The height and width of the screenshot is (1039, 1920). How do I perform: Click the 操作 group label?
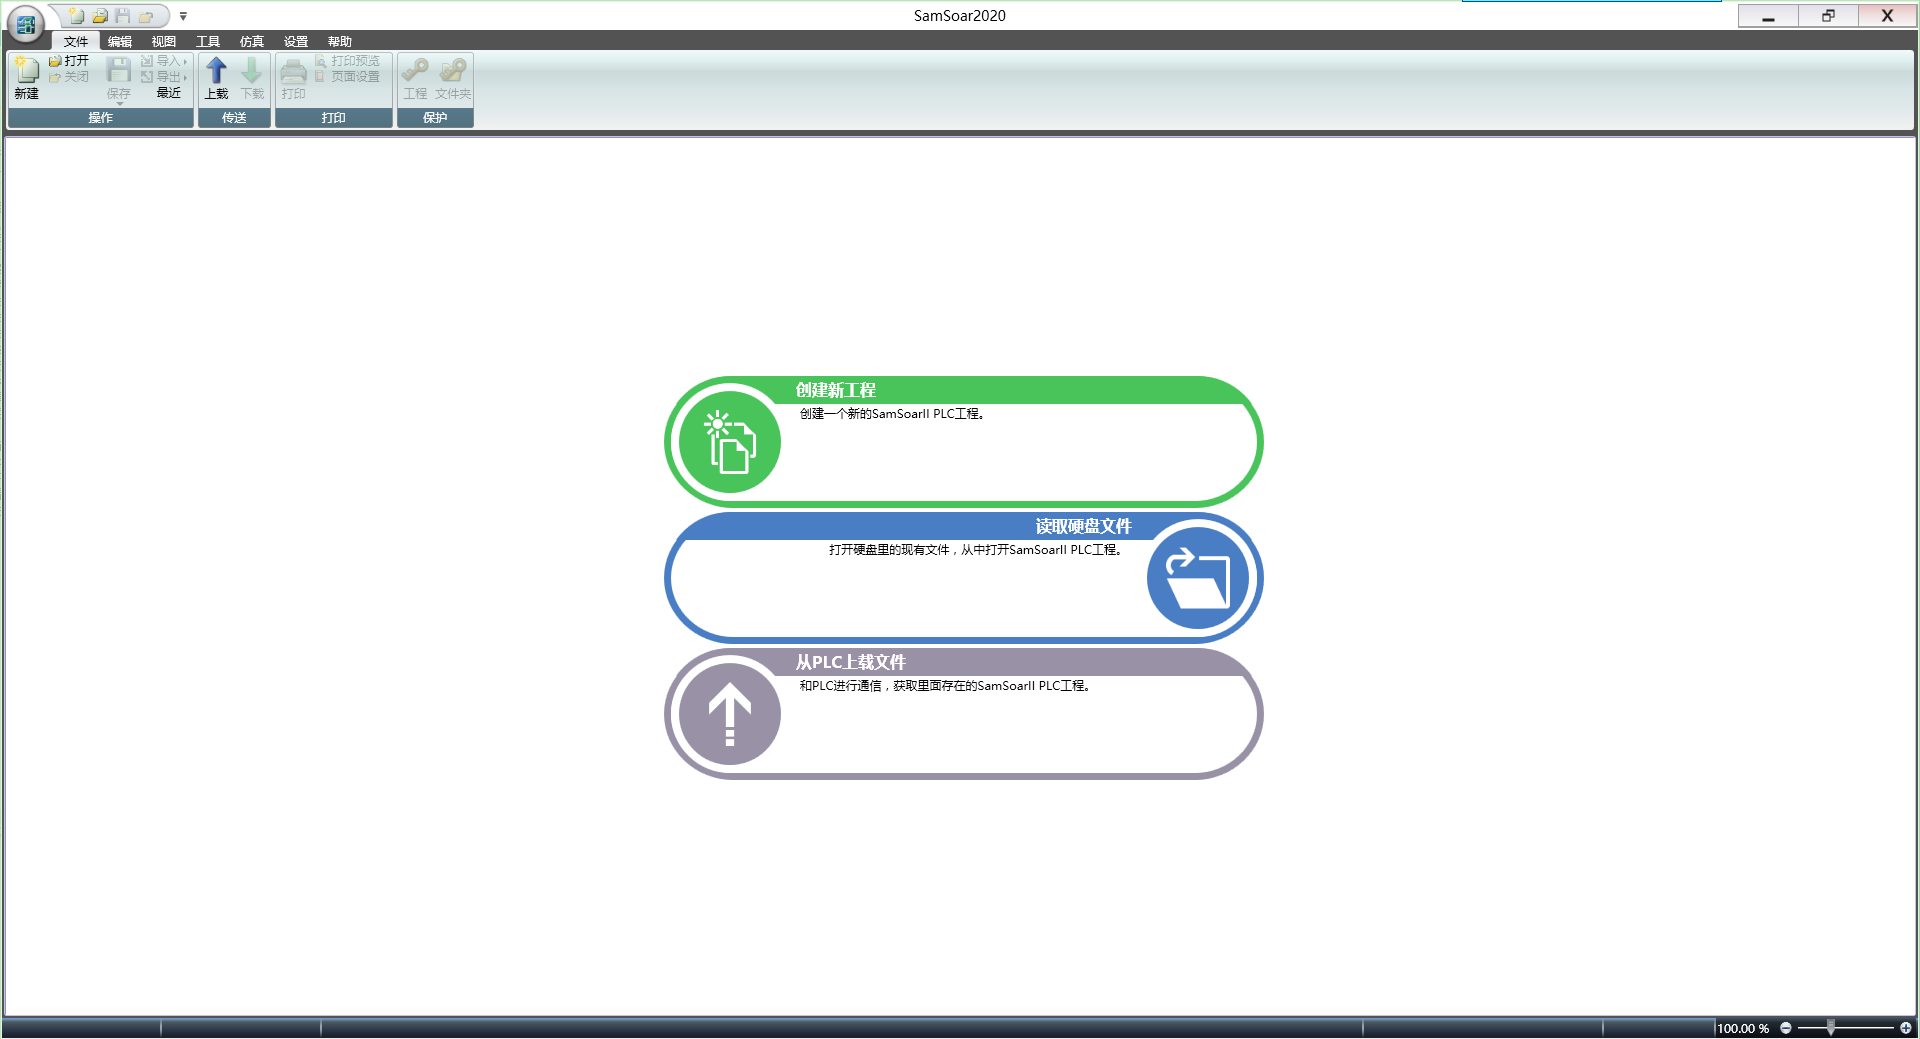(101, 118)
